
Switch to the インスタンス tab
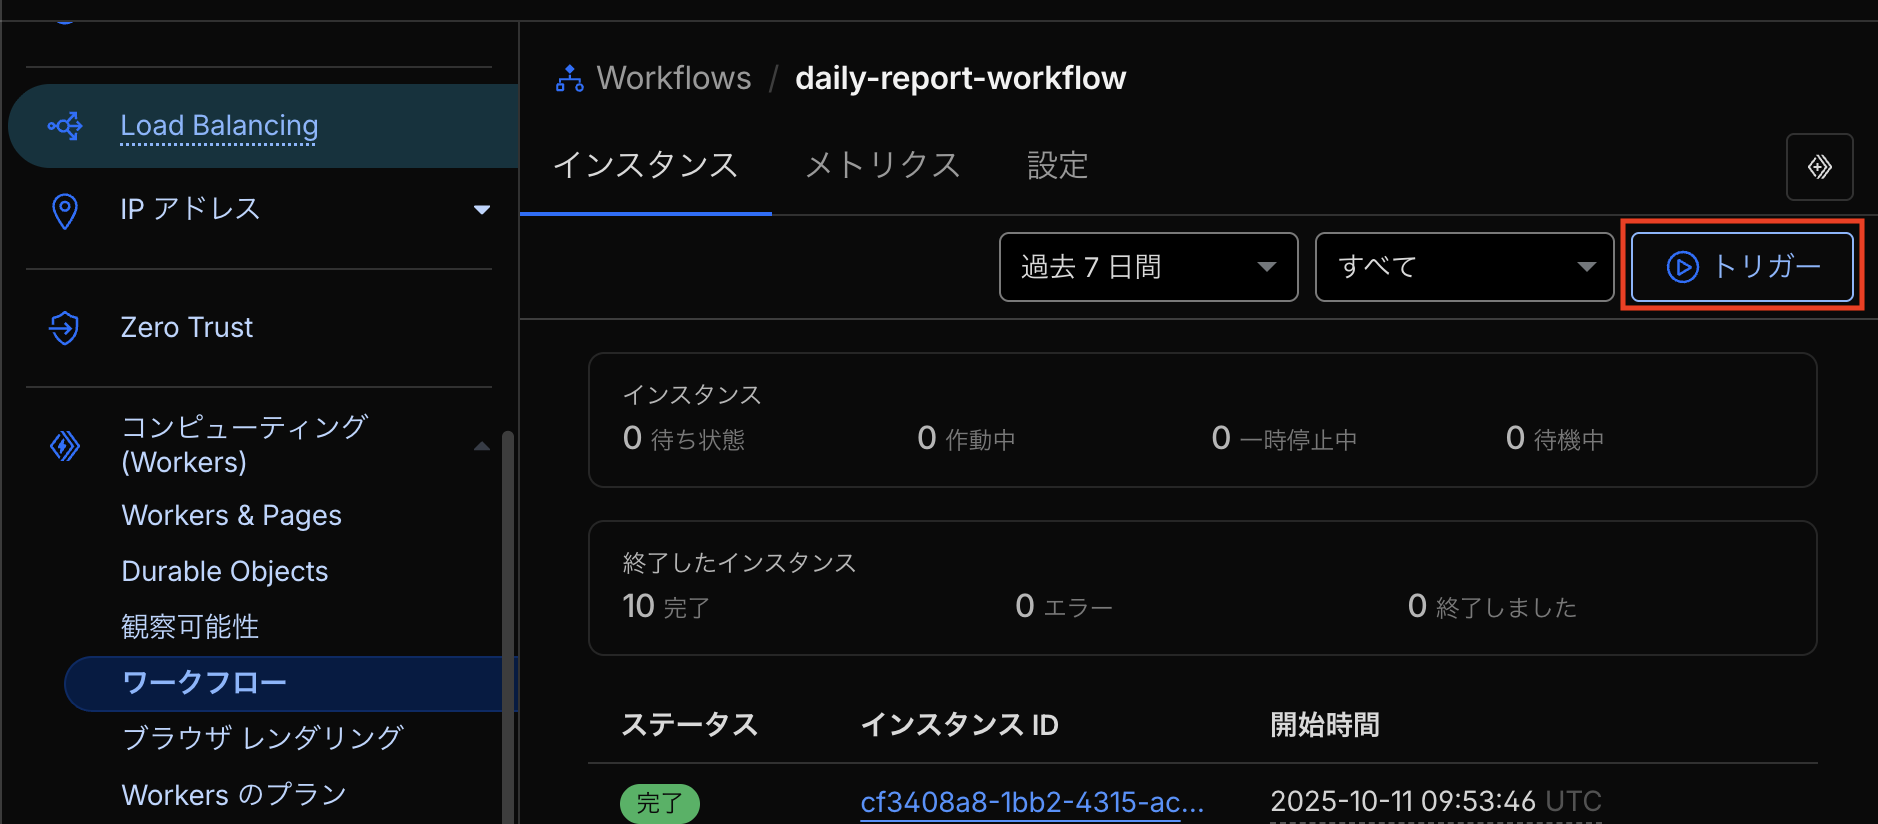click(x=645, y=165)
